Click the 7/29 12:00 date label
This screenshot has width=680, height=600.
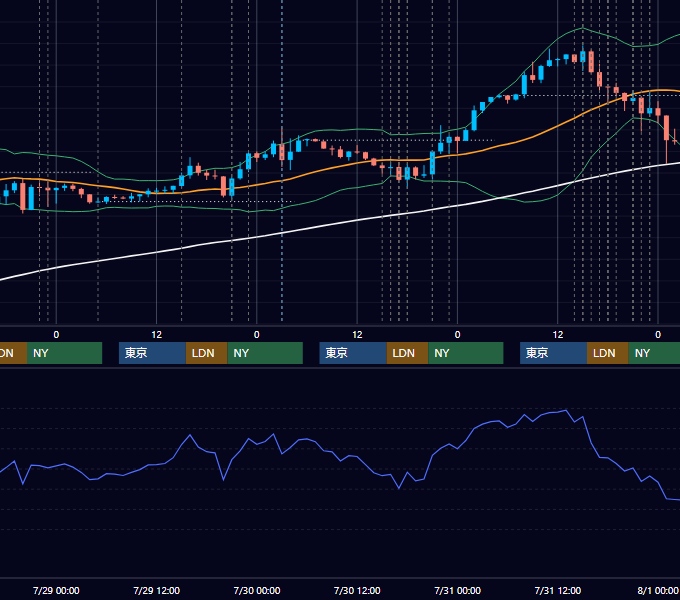pyautogui.click(x=156, y=590)
